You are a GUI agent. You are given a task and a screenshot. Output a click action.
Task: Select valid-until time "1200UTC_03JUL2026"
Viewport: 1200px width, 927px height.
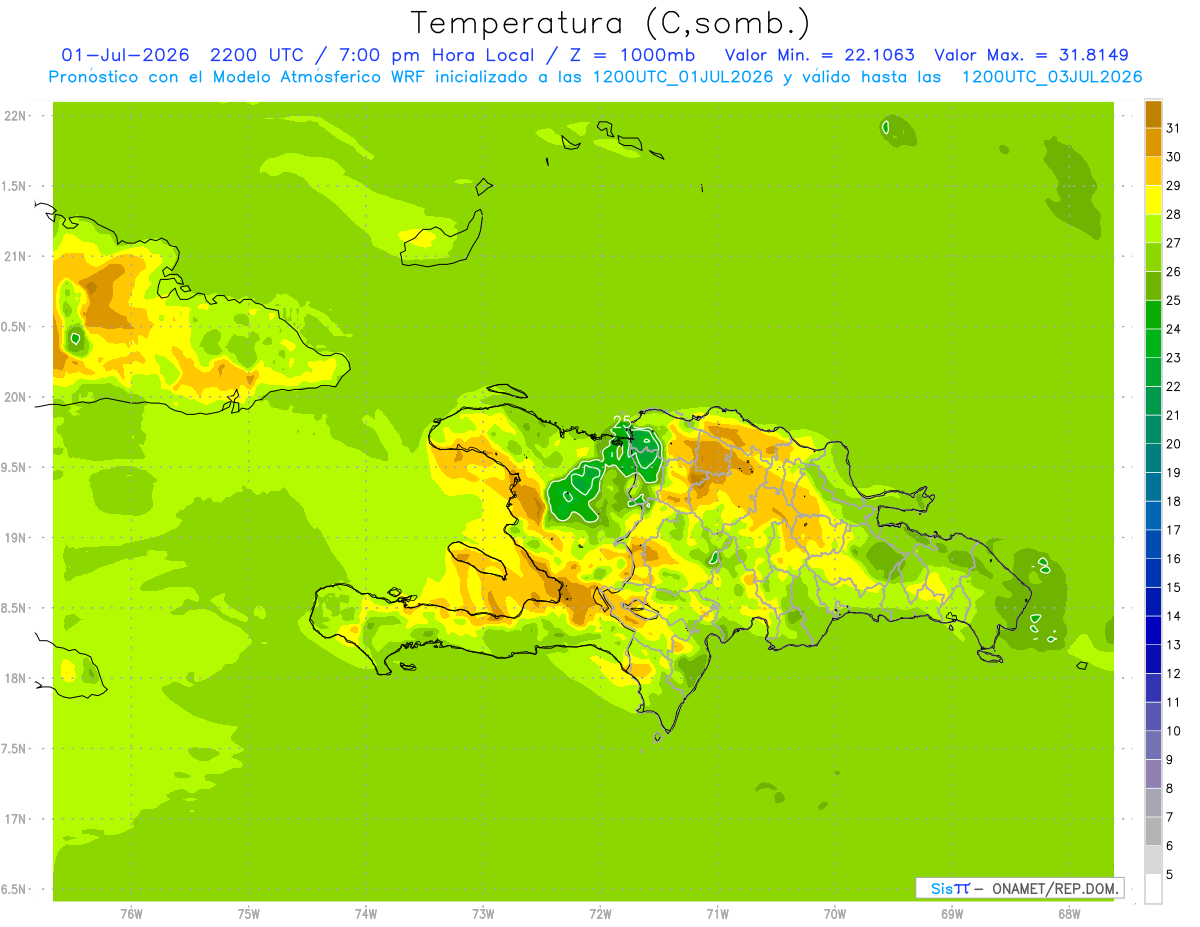[x=1052, y=77]
